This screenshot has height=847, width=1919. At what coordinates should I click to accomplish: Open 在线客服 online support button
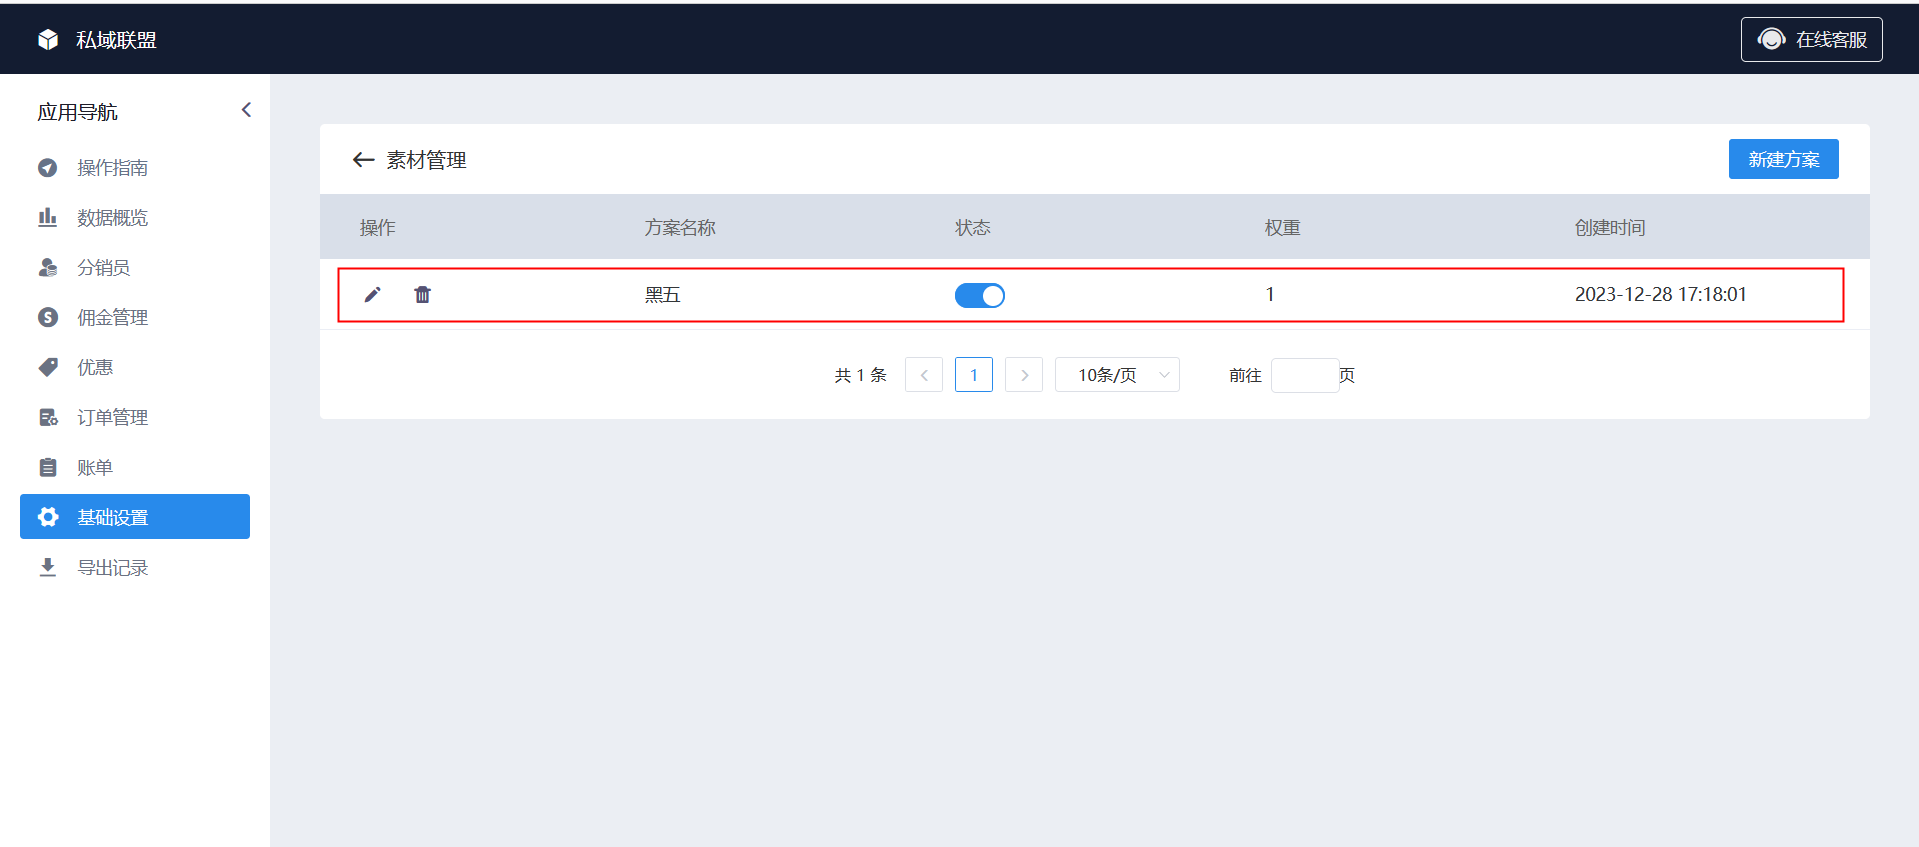pos(1811,40)
